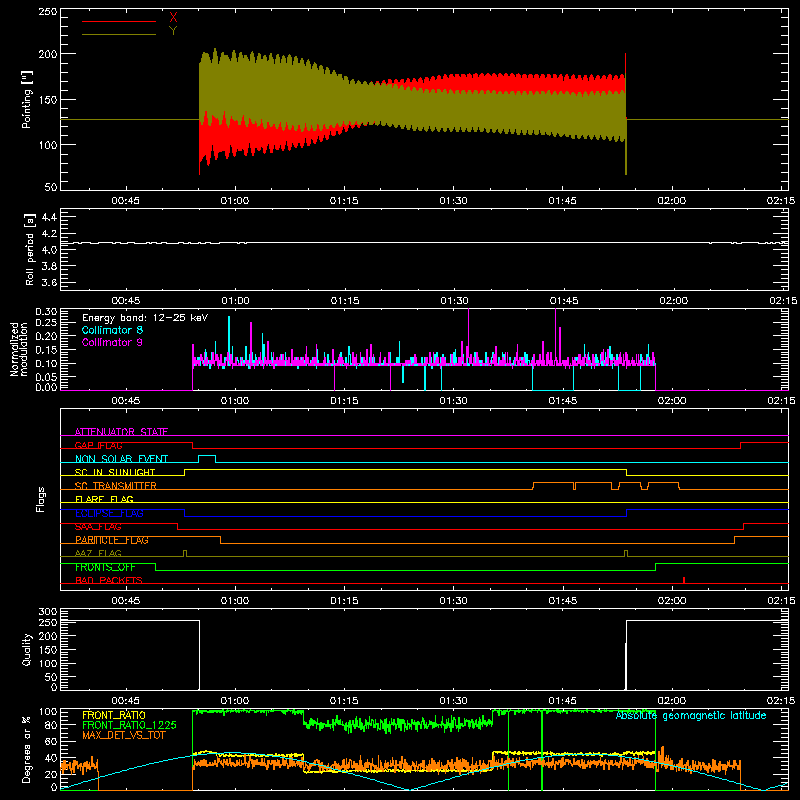Click the 'GAP_FLAG' label
The image size is (800, 800).
tap(98, 445)
